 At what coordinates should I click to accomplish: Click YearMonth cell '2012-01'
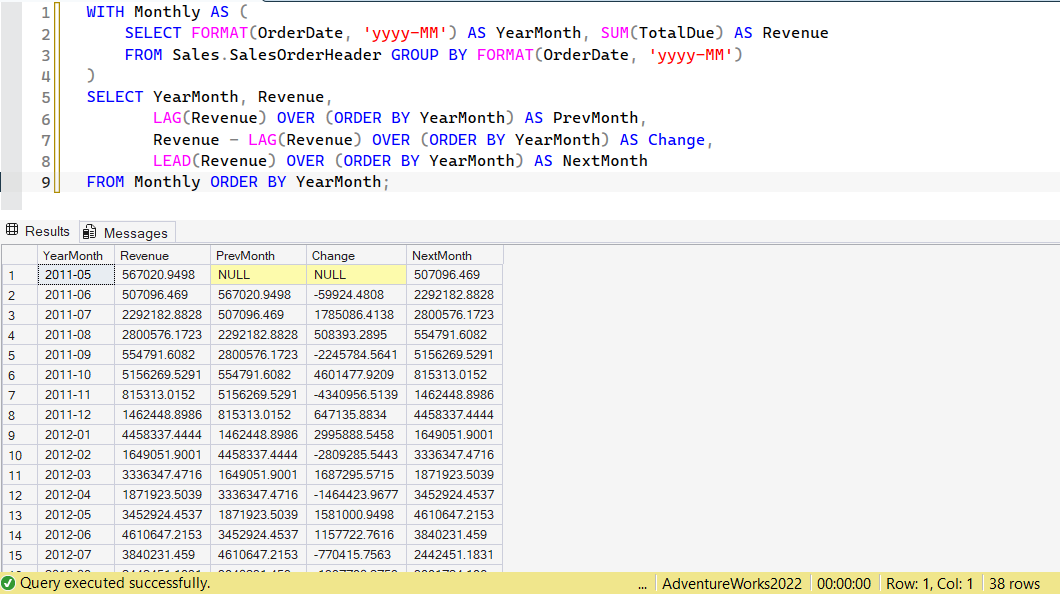pos(76,435)
